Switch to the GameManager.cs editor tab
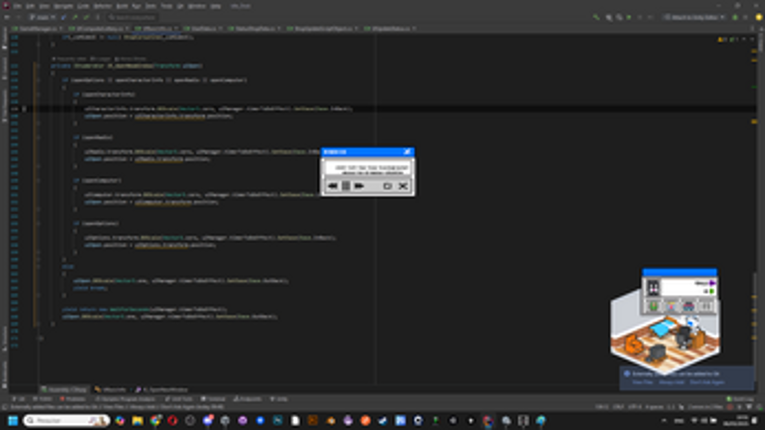The image size is (765, 430). [x=37, y=29]
